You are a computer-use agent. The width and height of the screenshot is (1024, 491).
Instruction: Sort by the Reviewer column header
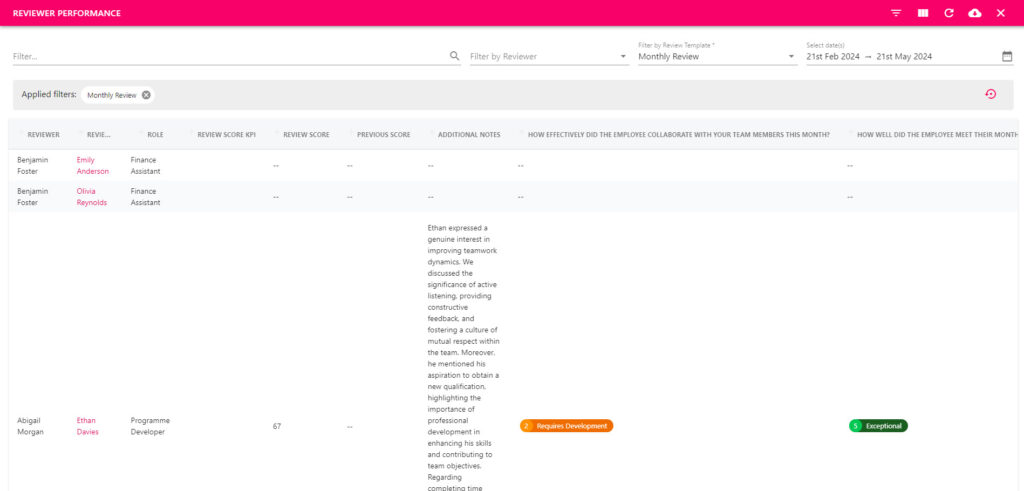click(x=43, y=135)
